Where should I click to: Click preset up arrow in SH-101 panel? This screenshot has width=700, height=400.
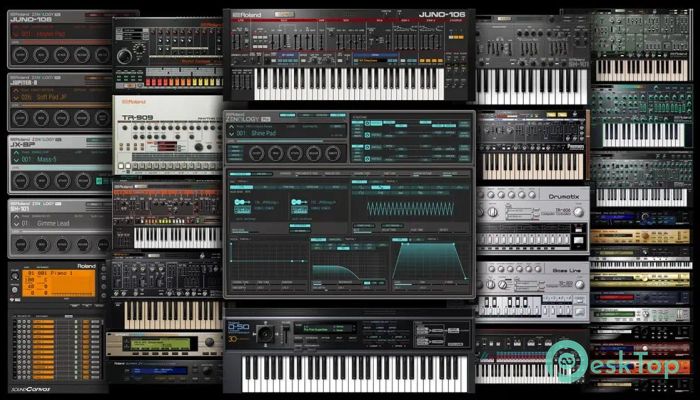coord(16,217)
